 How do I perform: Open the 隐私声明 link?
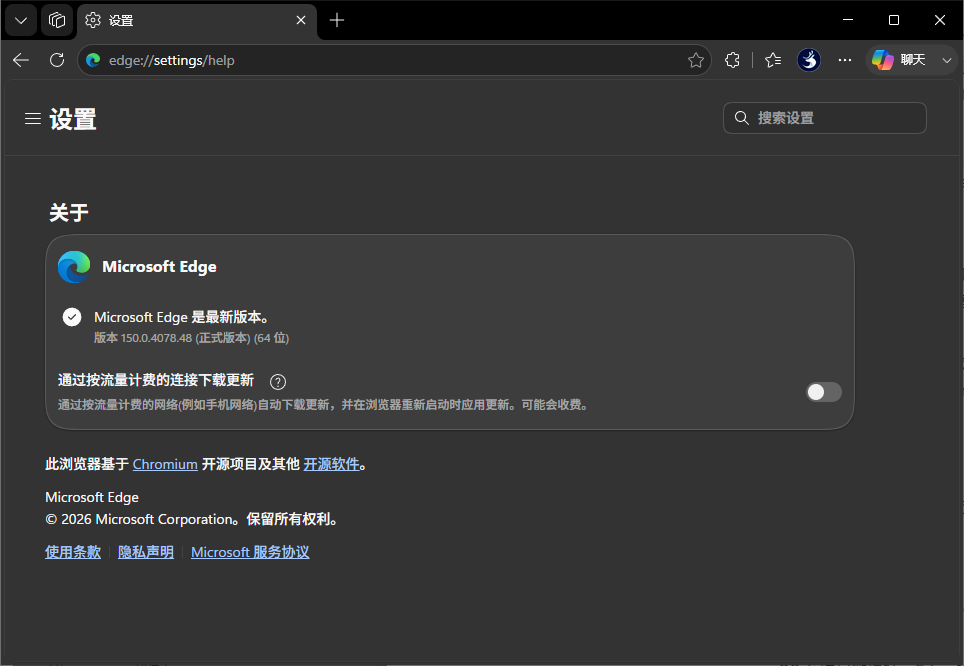146,552
